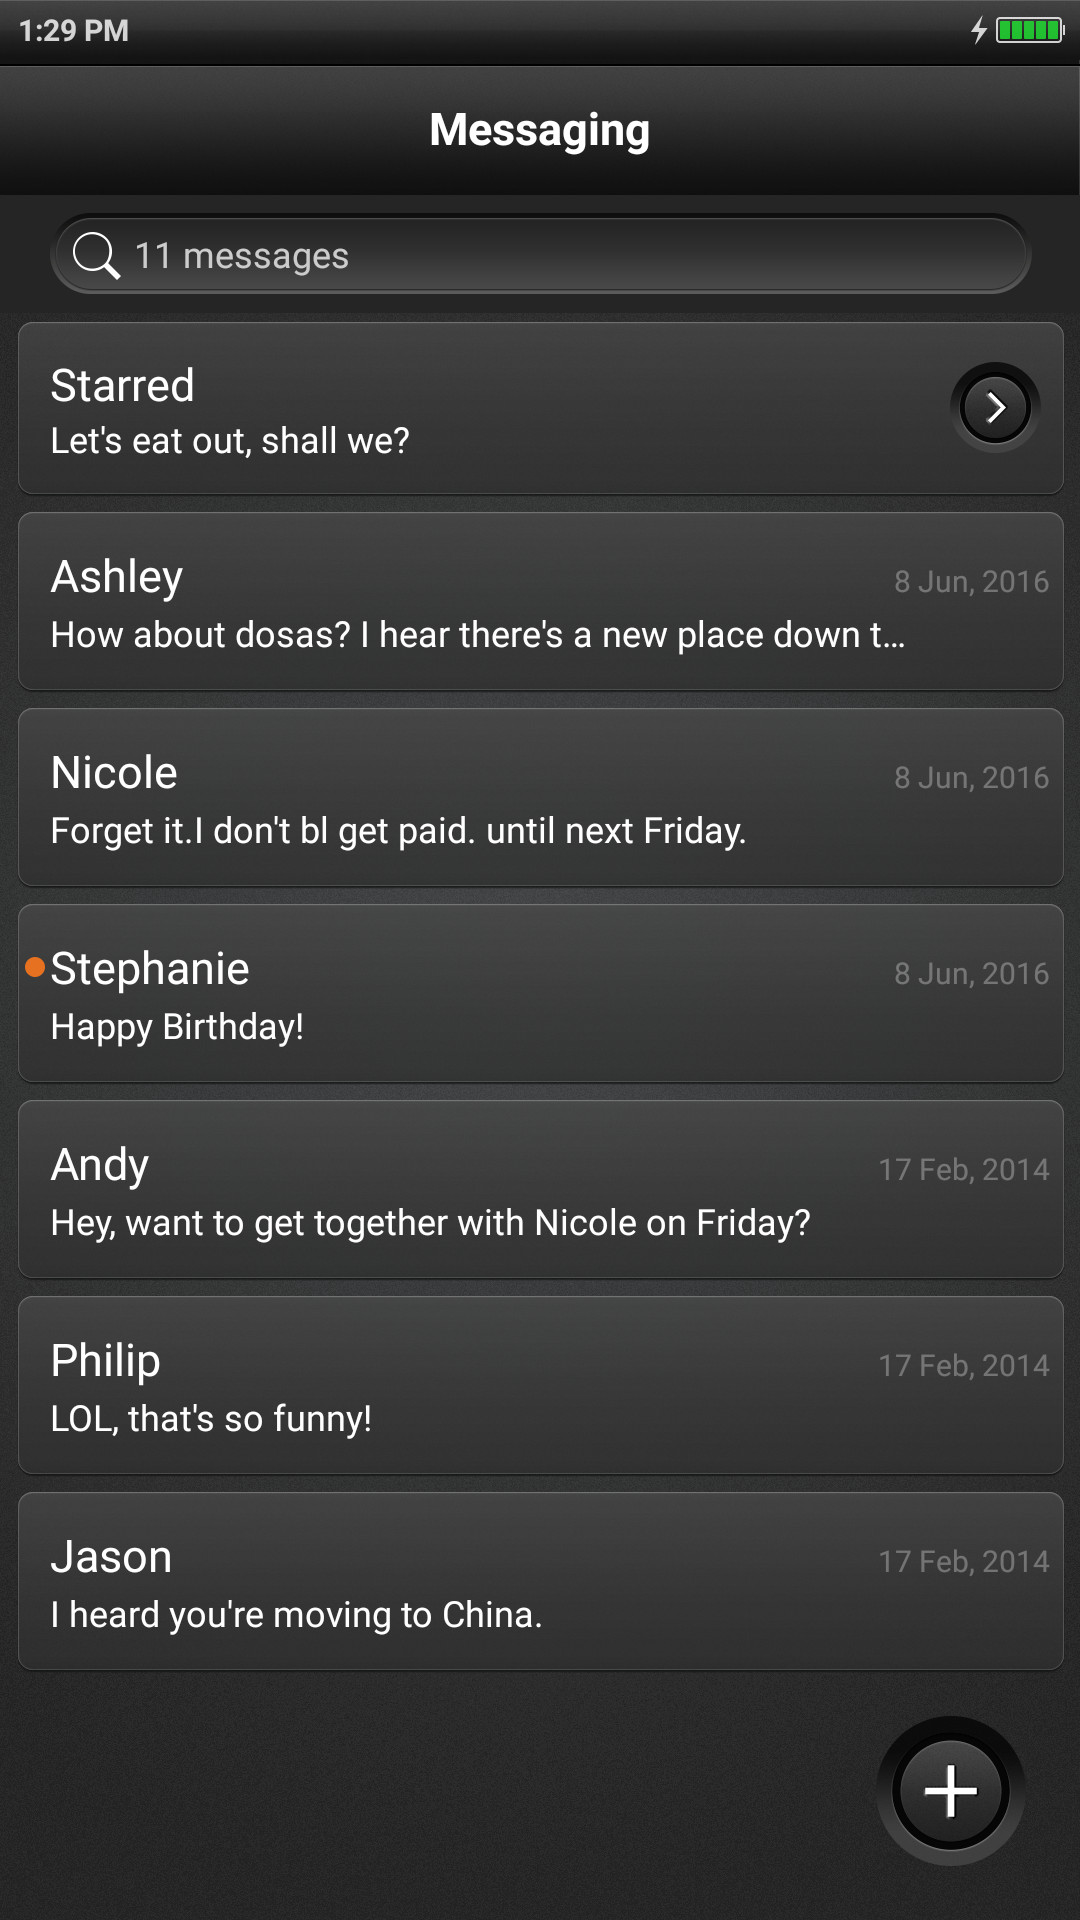
Task: Open Stephanie's Happy Birthday message
Action: (540, 993)
